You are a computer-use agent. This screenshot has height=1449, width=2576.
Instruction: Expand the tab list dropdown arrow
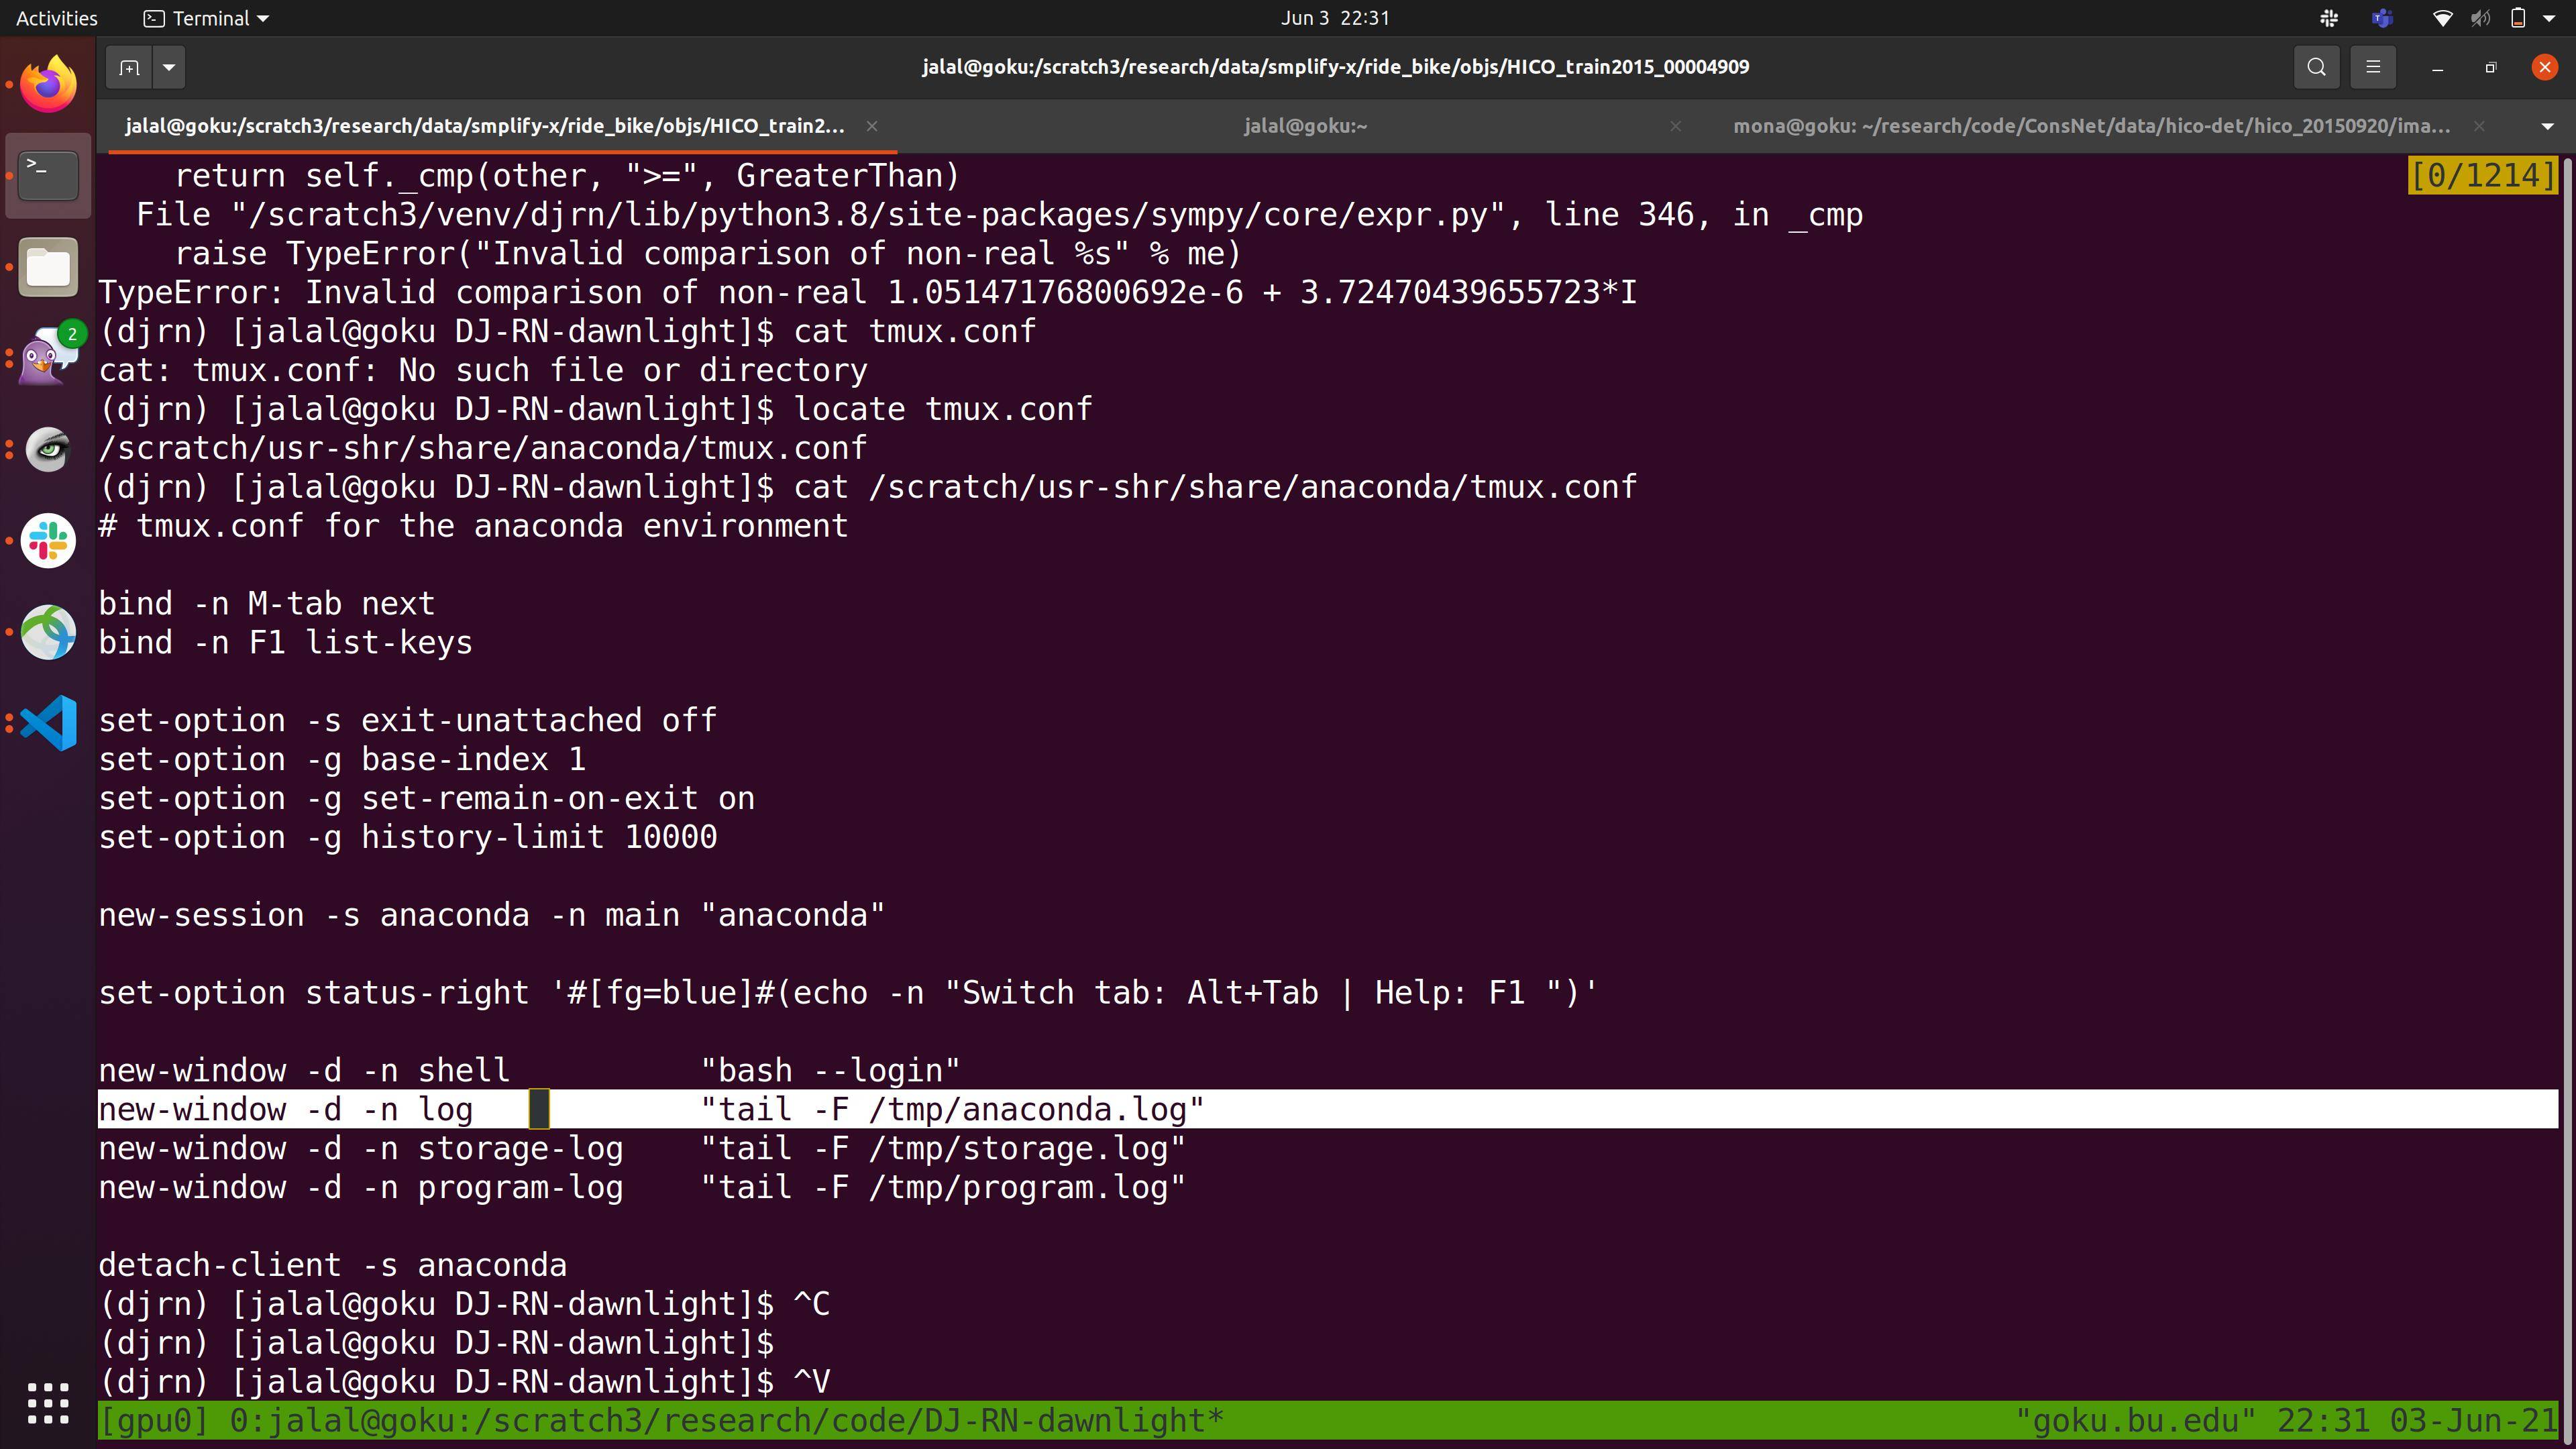click(x=2546, y=126)
